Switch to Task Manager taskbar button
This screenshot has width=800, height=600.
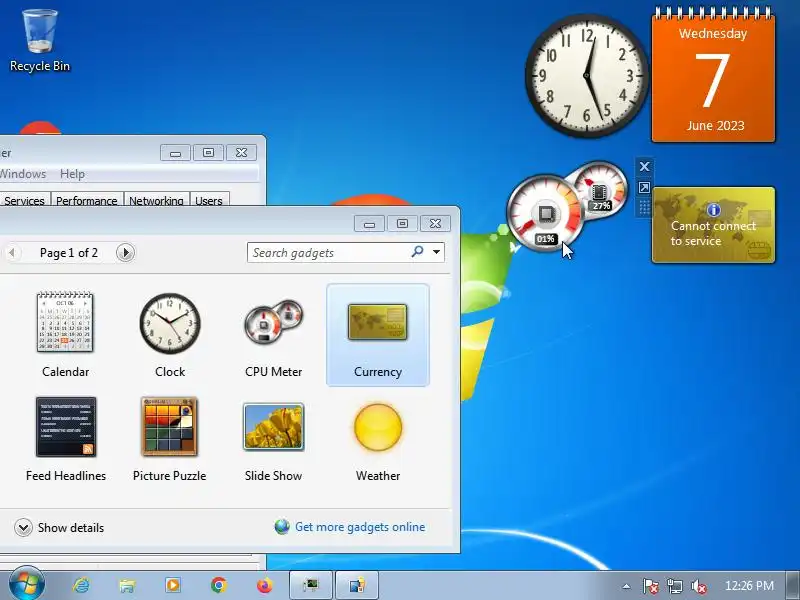click(x=311, y=585)
